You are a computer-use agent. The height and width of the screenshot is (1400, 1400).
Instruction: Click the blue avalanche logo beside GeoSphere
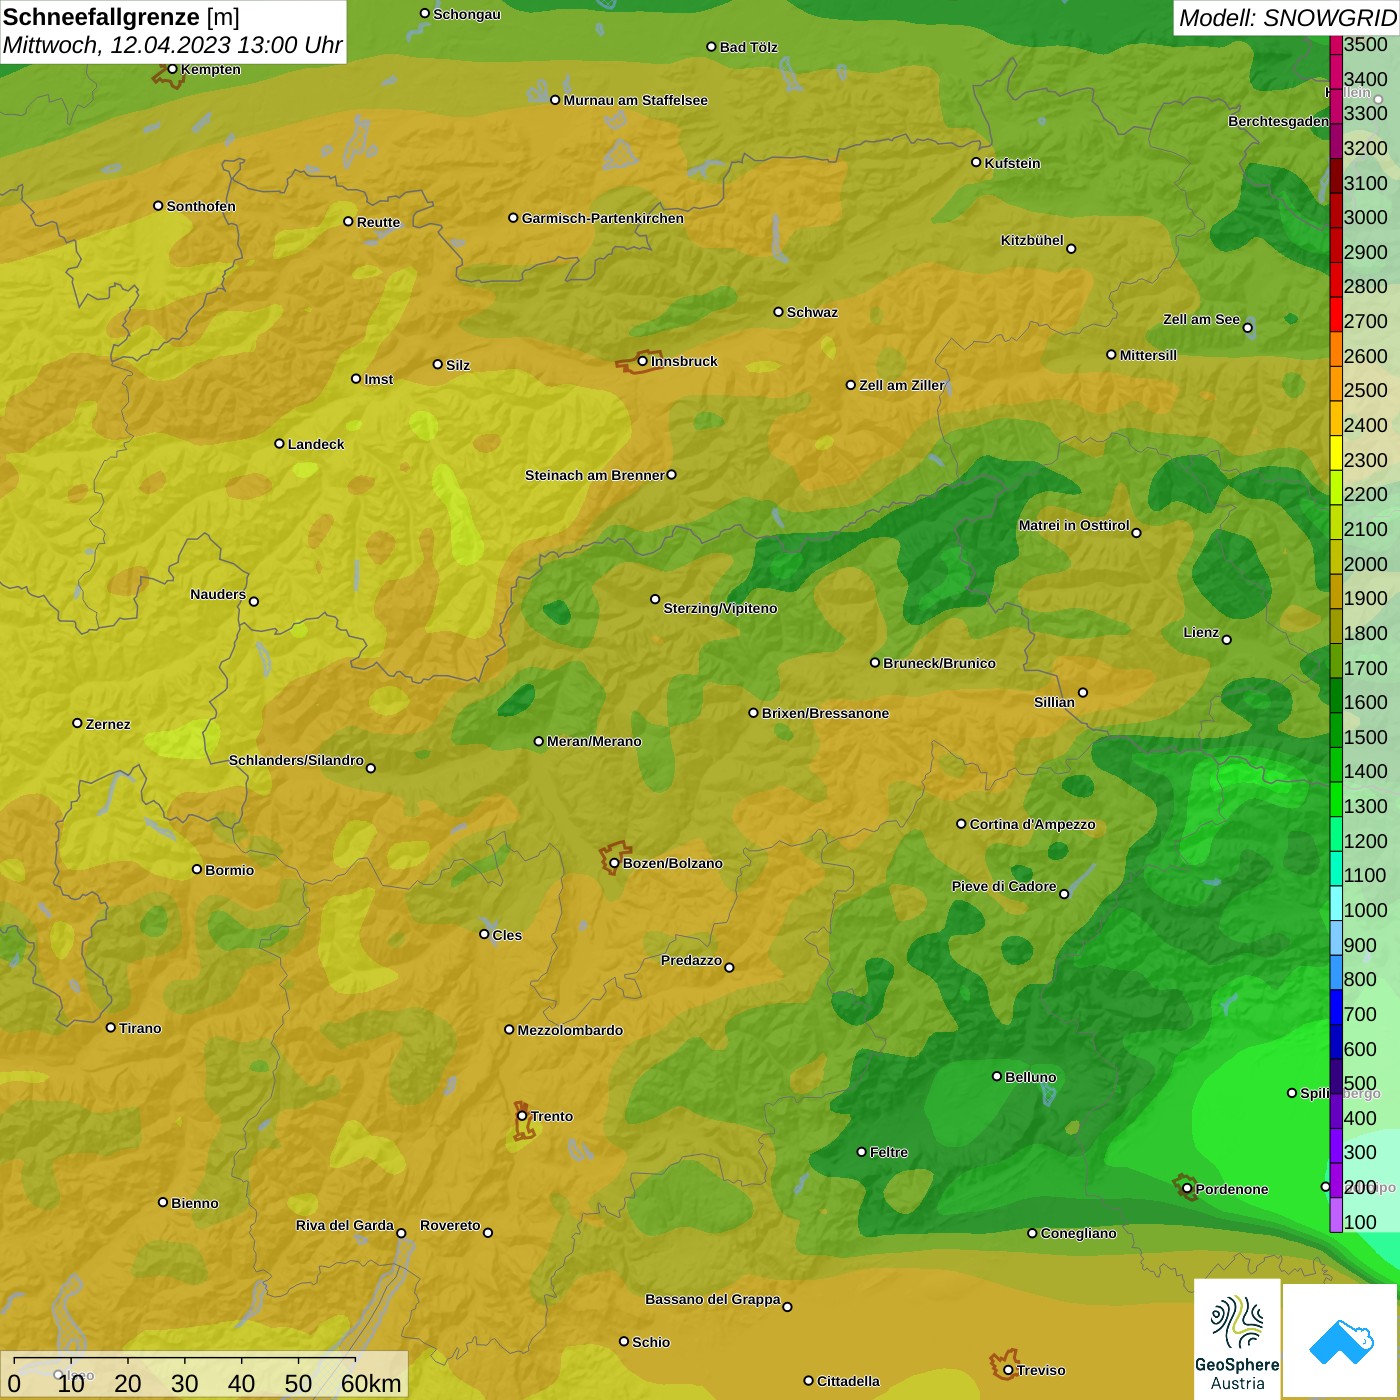click(x=1341, y=1341)
